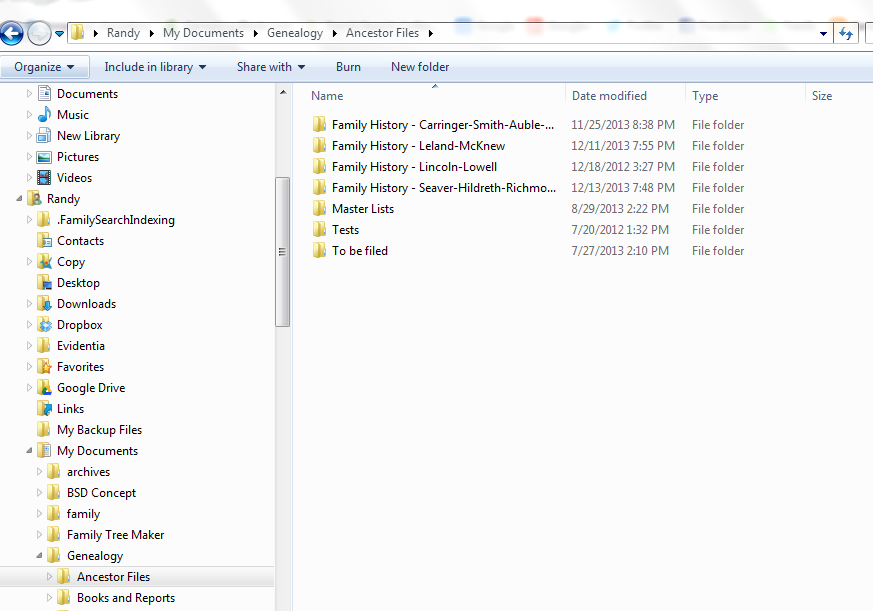Screen dimensions: 873x611
Task: Open the Dropbox folder in the sidebar
Action: [x=48, y=324]
